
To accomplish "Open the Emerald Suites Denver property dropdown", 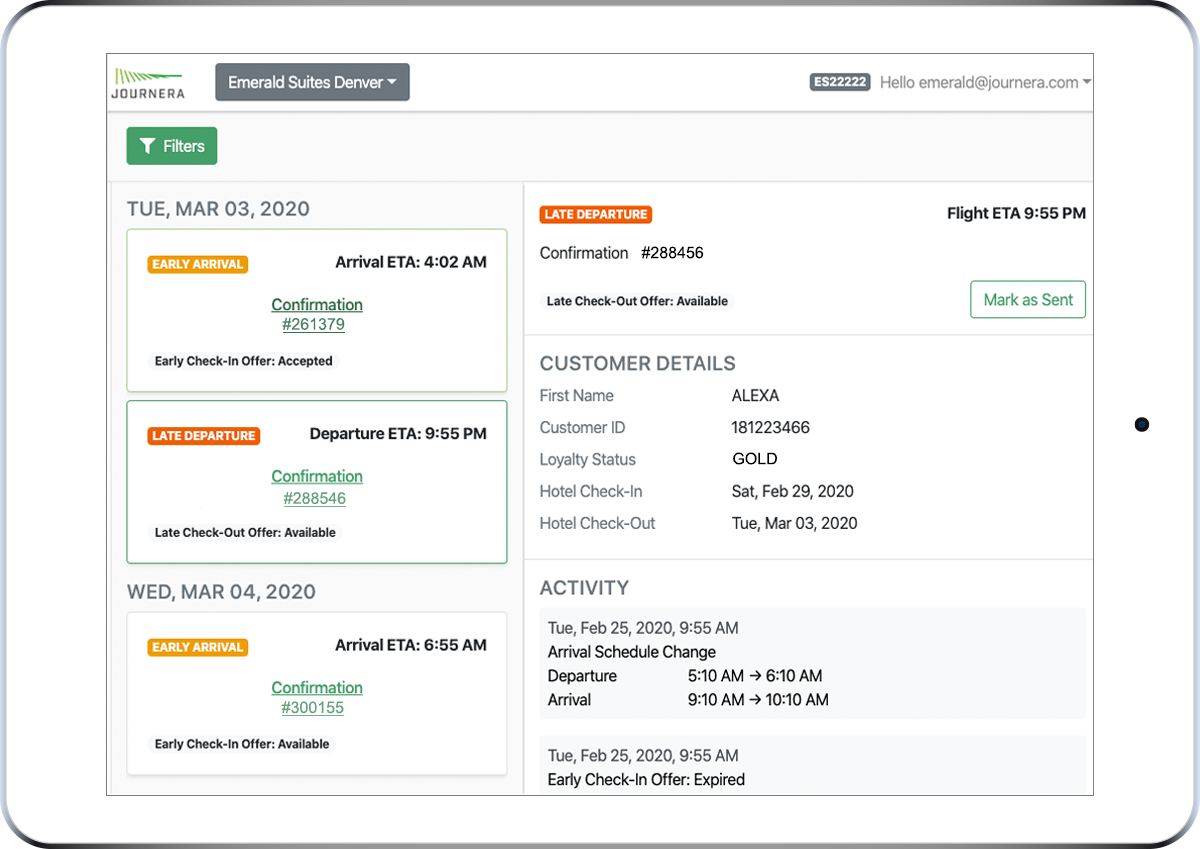I will [312, 82].
